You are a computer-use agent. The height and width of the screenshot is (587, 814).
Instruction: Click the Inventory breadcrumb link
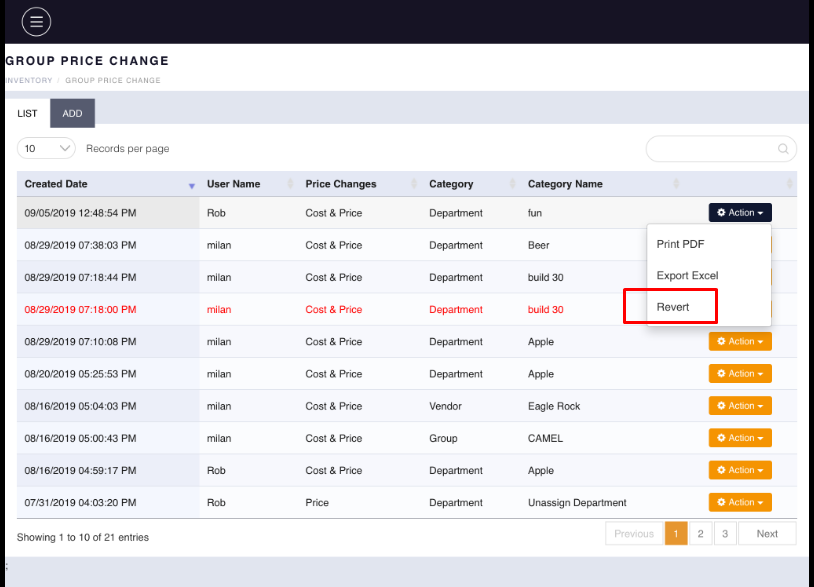tap(28, 80)
